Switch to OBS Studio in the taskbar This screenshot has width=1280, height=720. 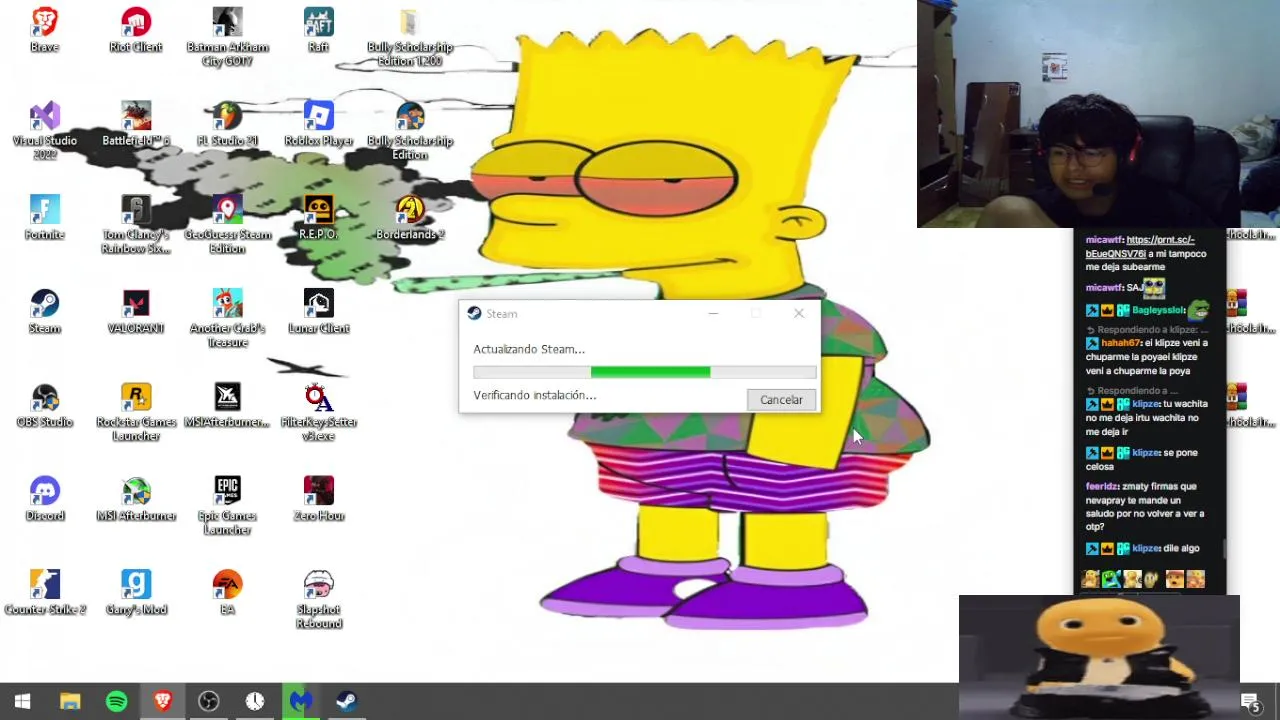(208, 701)
